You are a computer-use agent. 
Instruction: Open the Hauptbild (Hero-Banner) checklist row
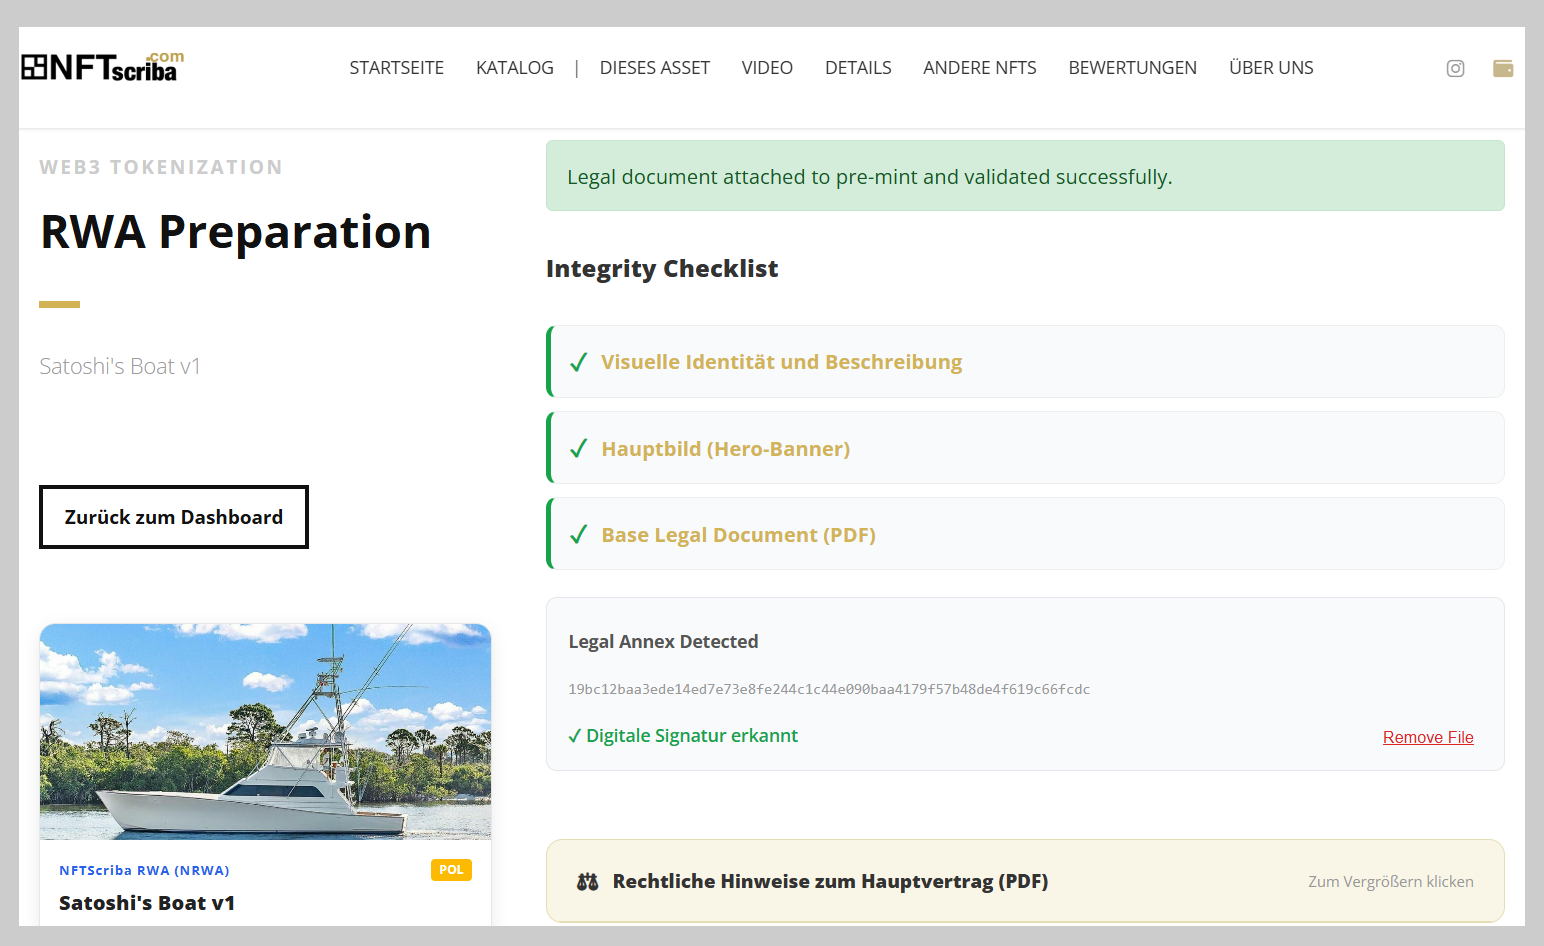(1025, 447)
